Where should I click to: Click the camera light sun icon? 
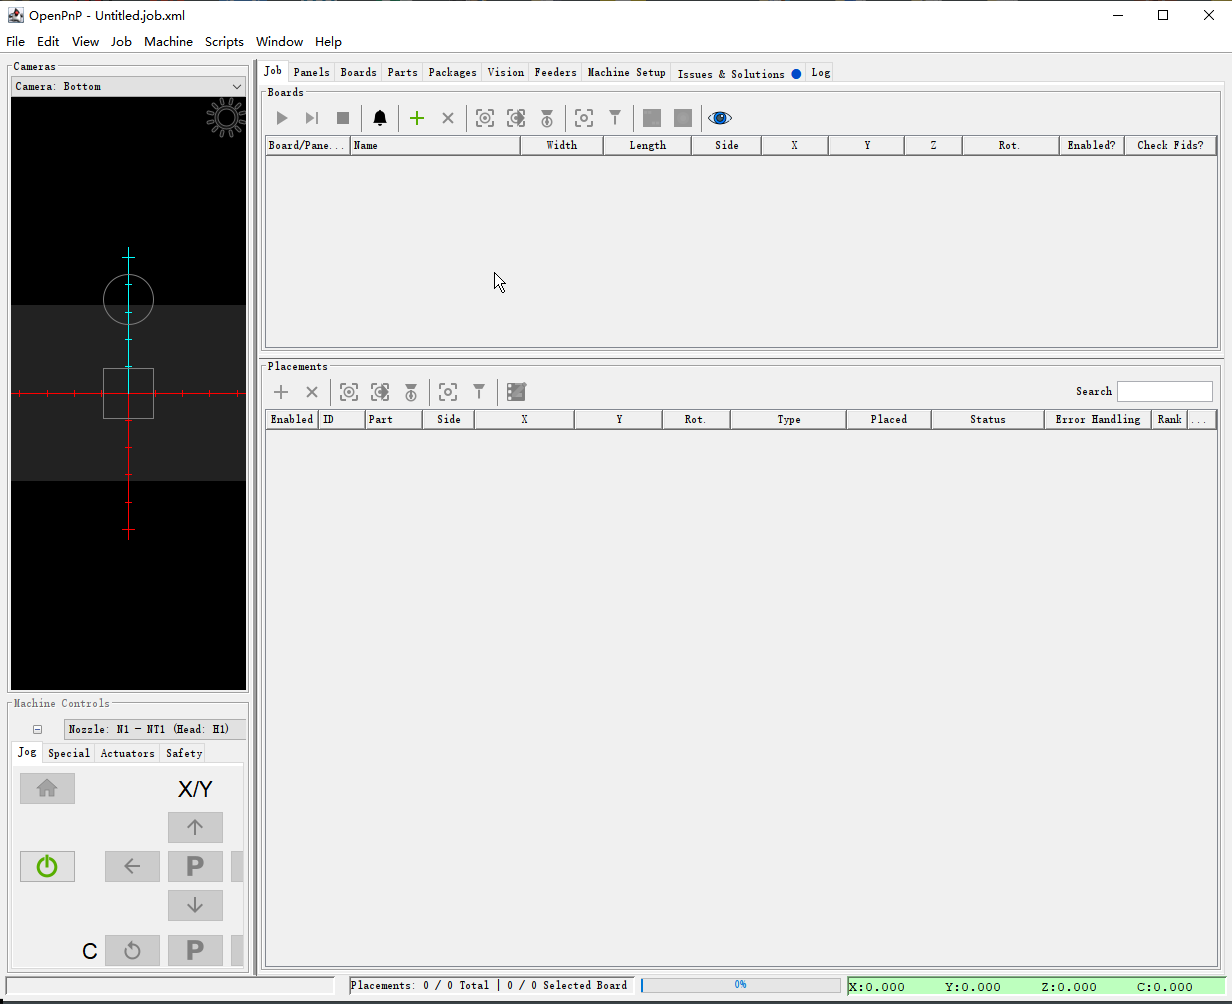pos(226,118)
